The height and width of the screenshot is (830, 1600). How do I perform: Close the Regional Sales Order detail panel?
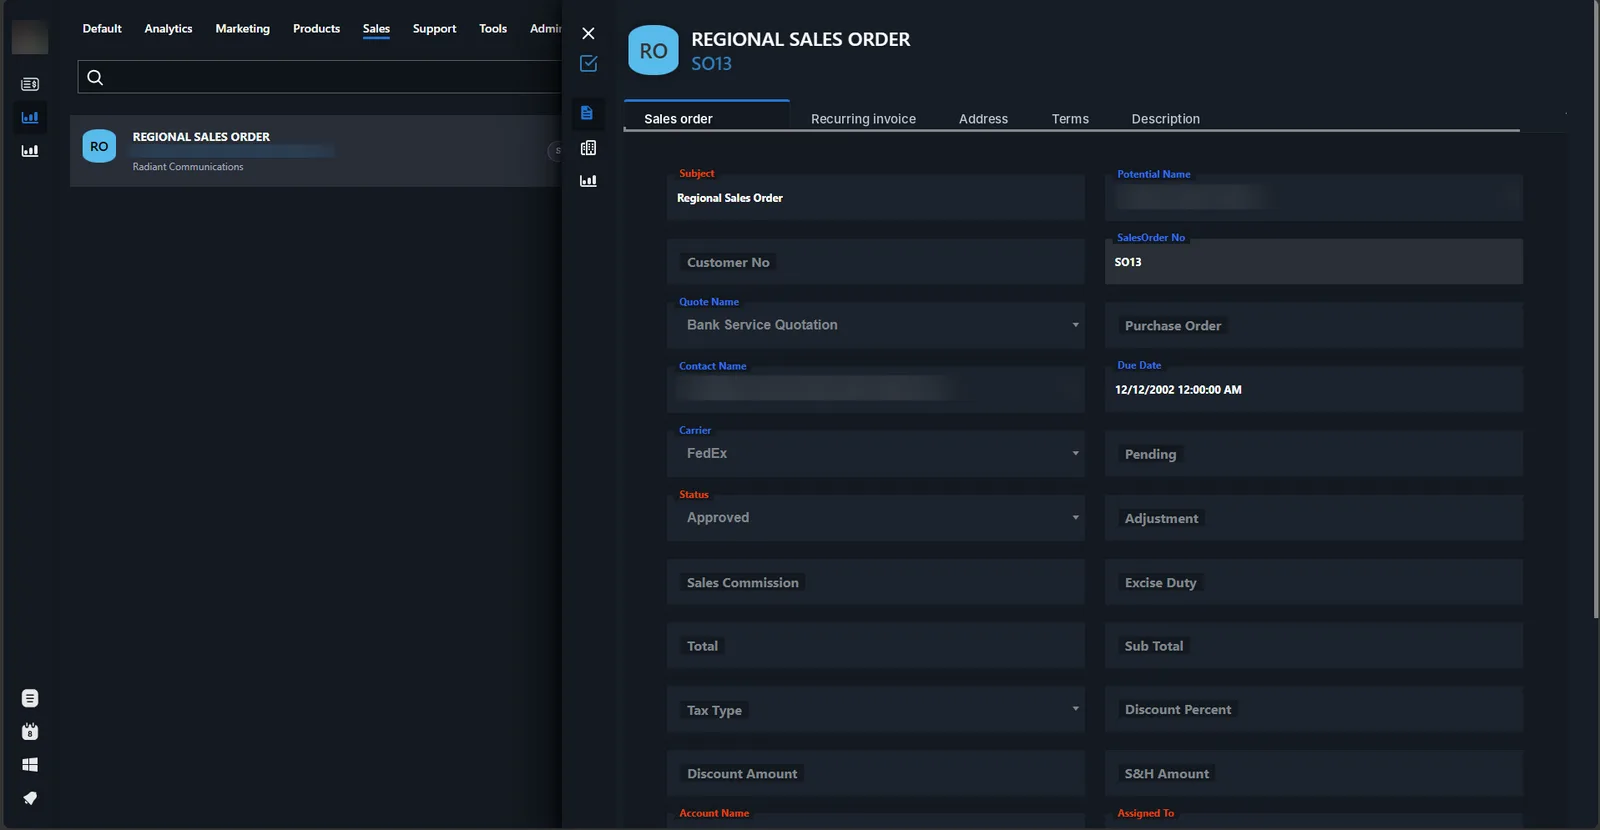588,34
